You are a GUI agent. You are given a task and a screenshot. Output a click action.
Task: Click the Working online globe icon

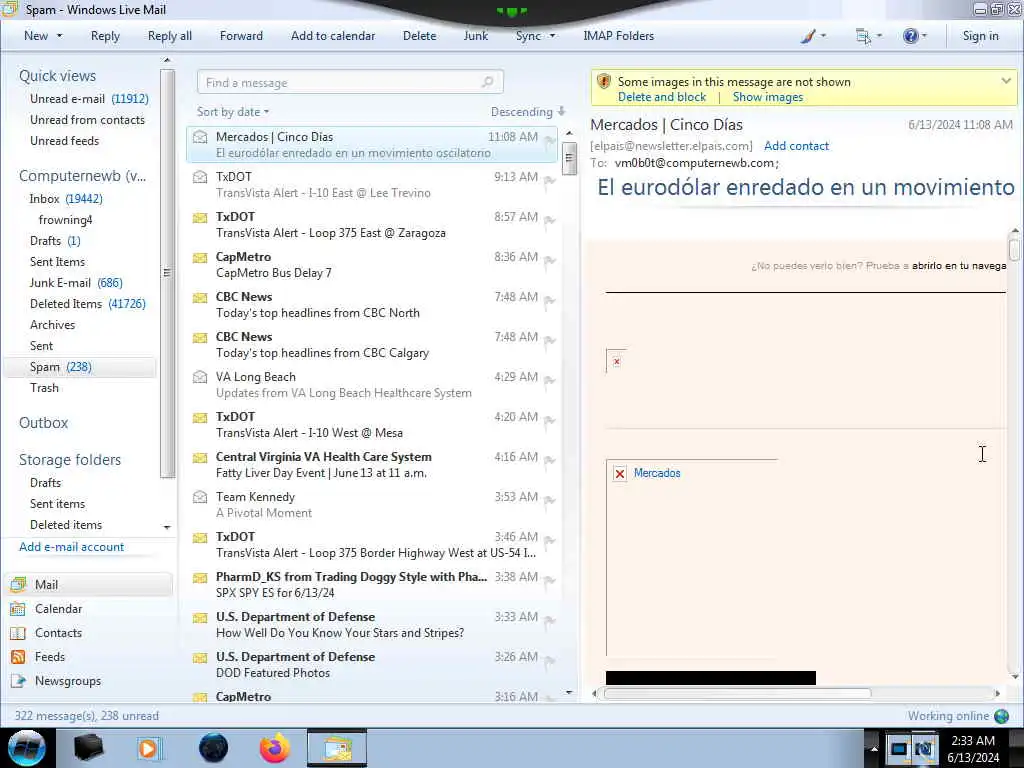(x=1002, y=716)
